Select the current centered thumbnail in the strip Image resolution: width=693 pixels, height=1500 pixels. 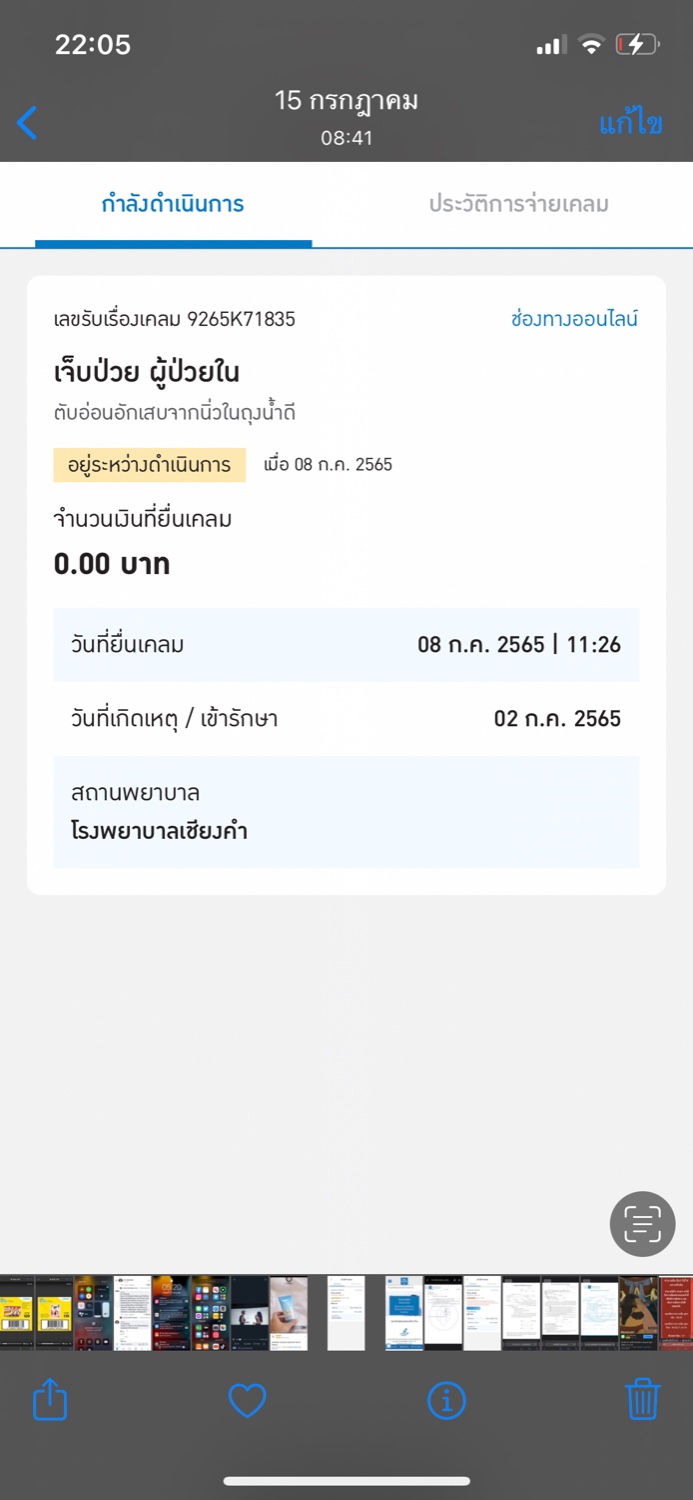(x=346, y=1313)
